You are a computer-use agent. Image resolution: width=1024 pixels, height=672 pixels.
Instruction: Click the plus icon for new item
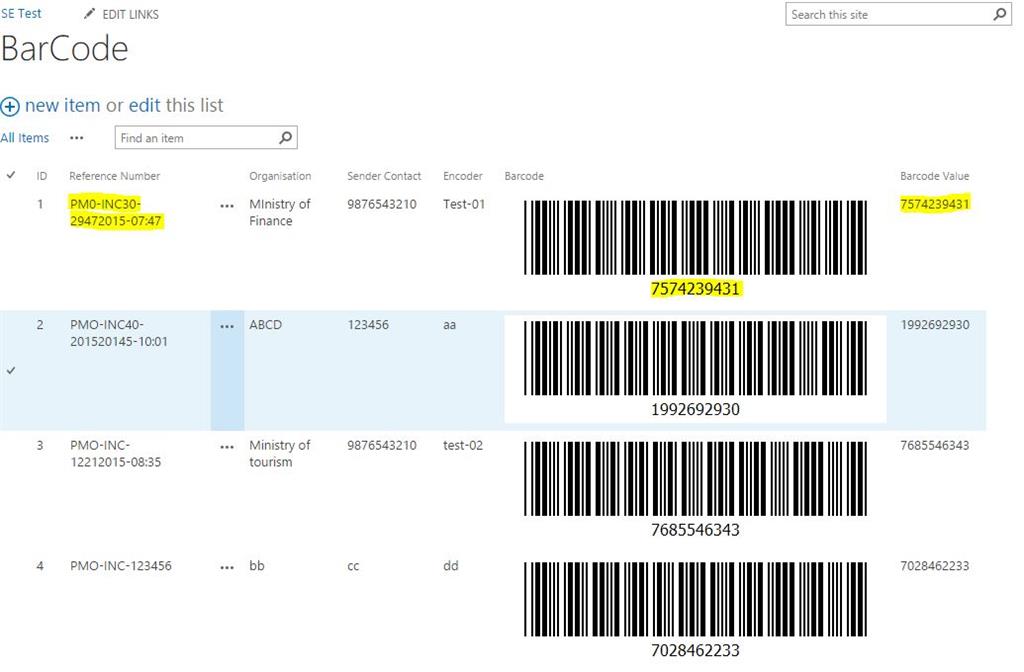[10, 106]
